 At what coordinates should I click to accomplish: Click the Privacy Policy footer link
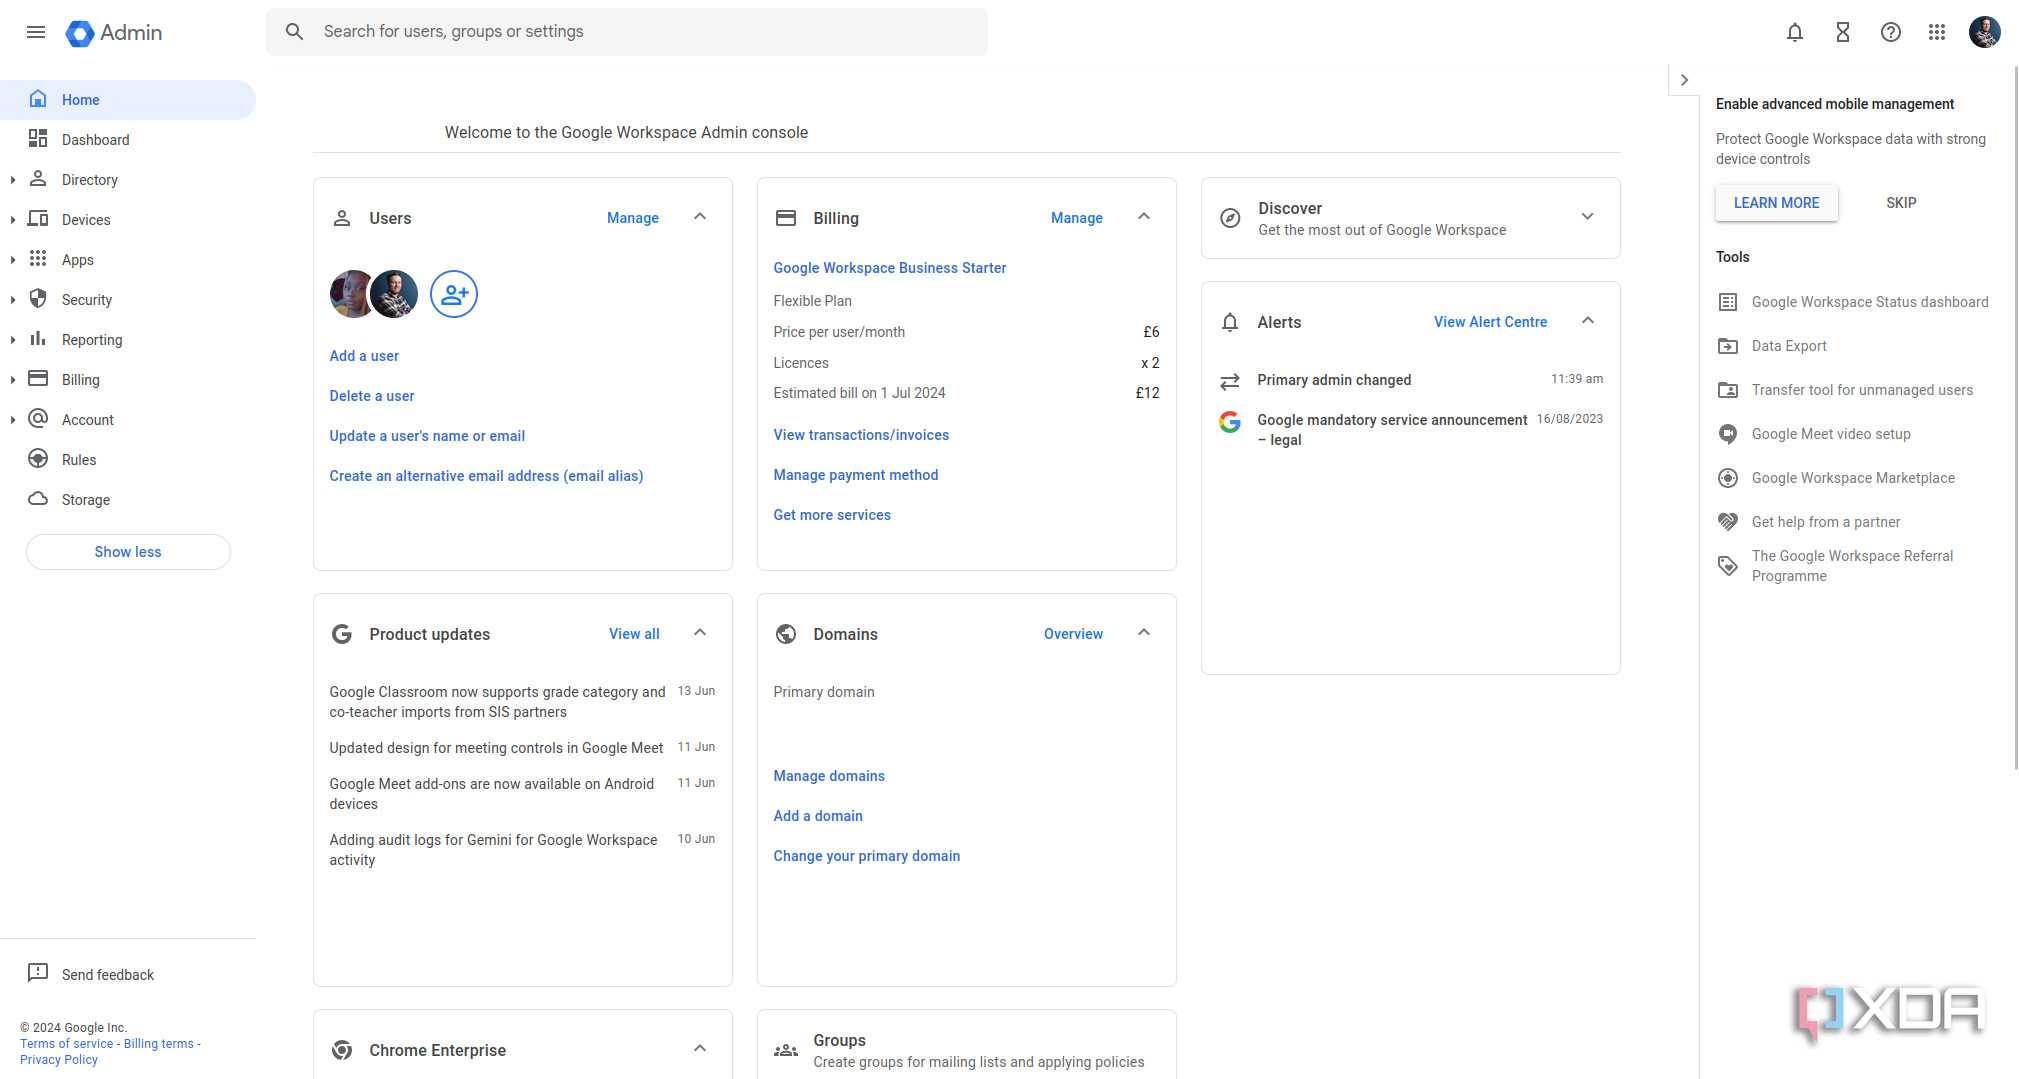pos(59,1060)
